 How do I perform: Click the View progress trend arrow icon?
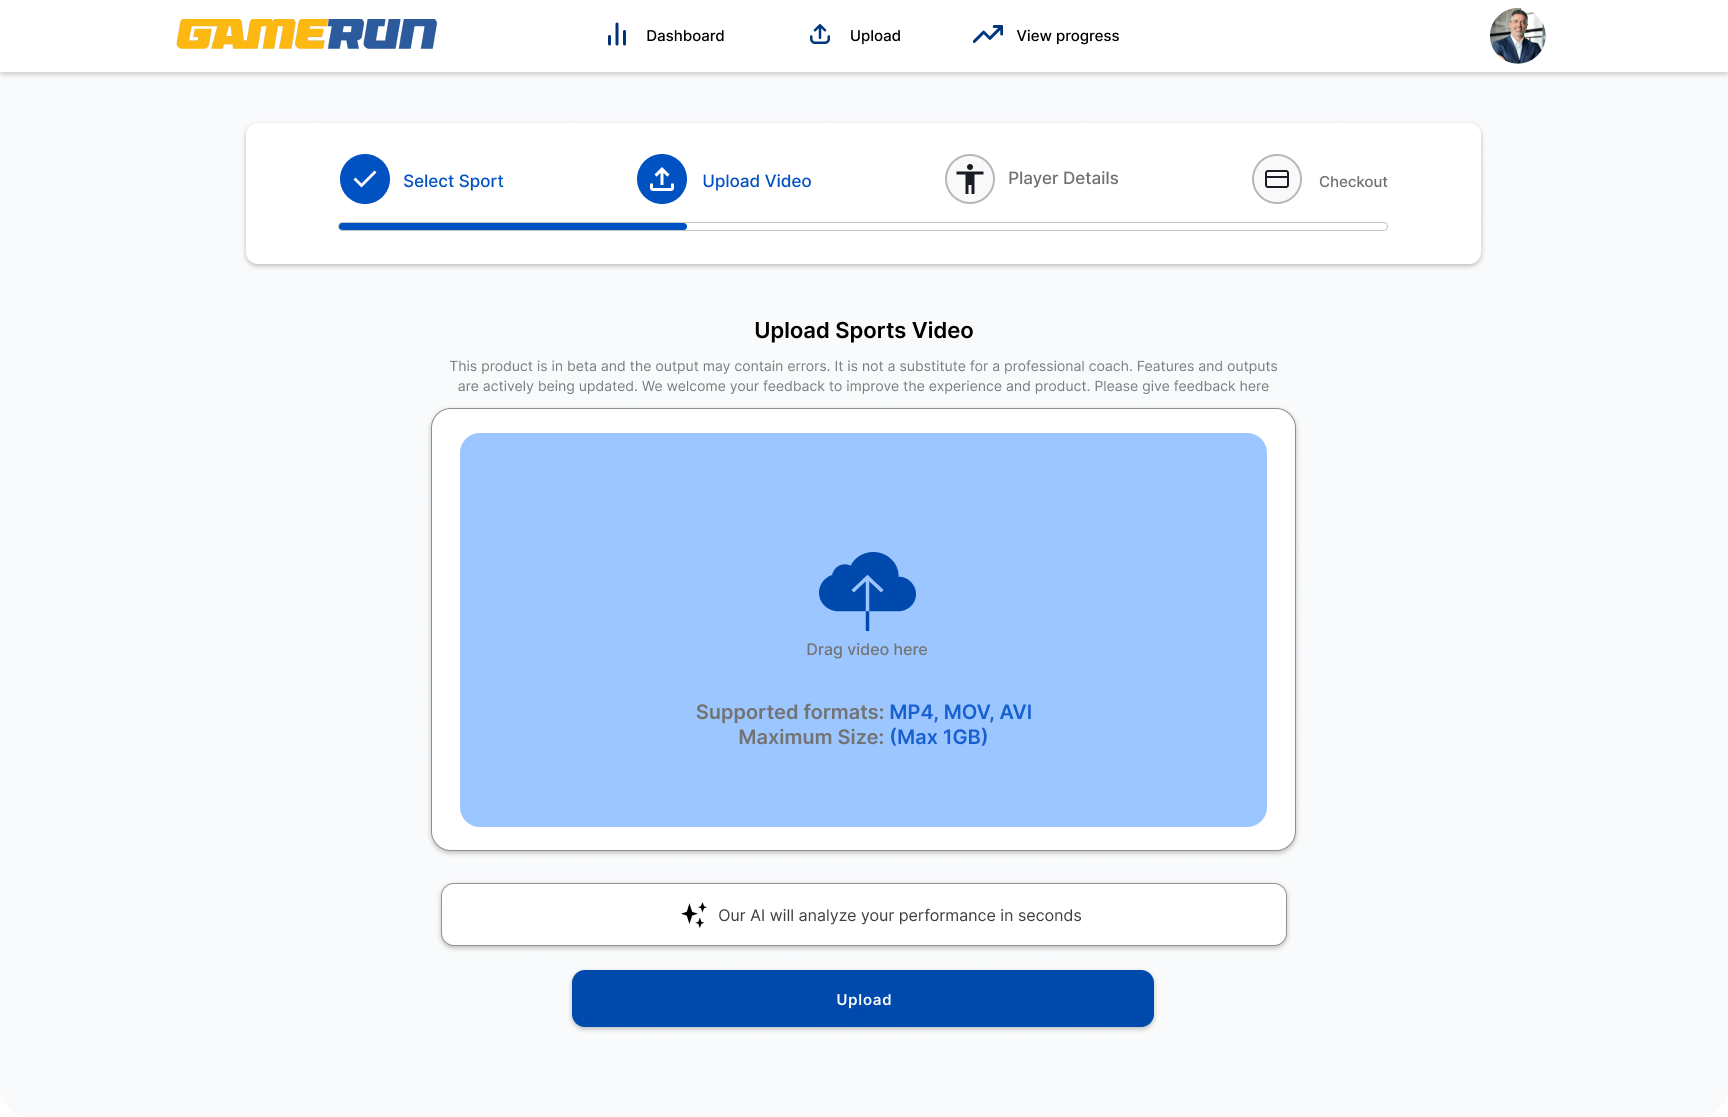(x=988, y=35)
